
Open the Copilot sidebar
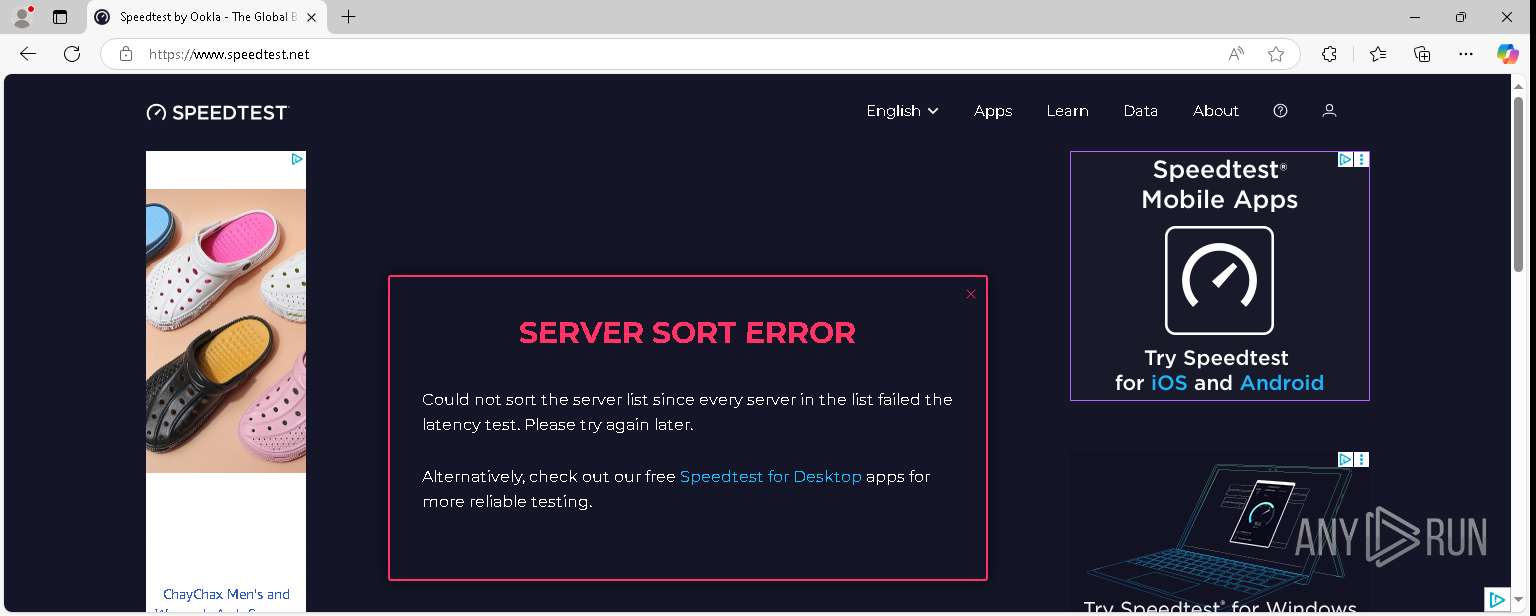[1508, 54]
